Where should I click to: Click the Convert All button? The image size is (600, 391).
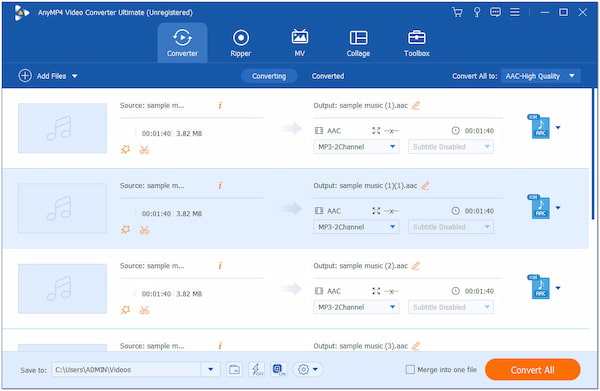click(533, 370)
